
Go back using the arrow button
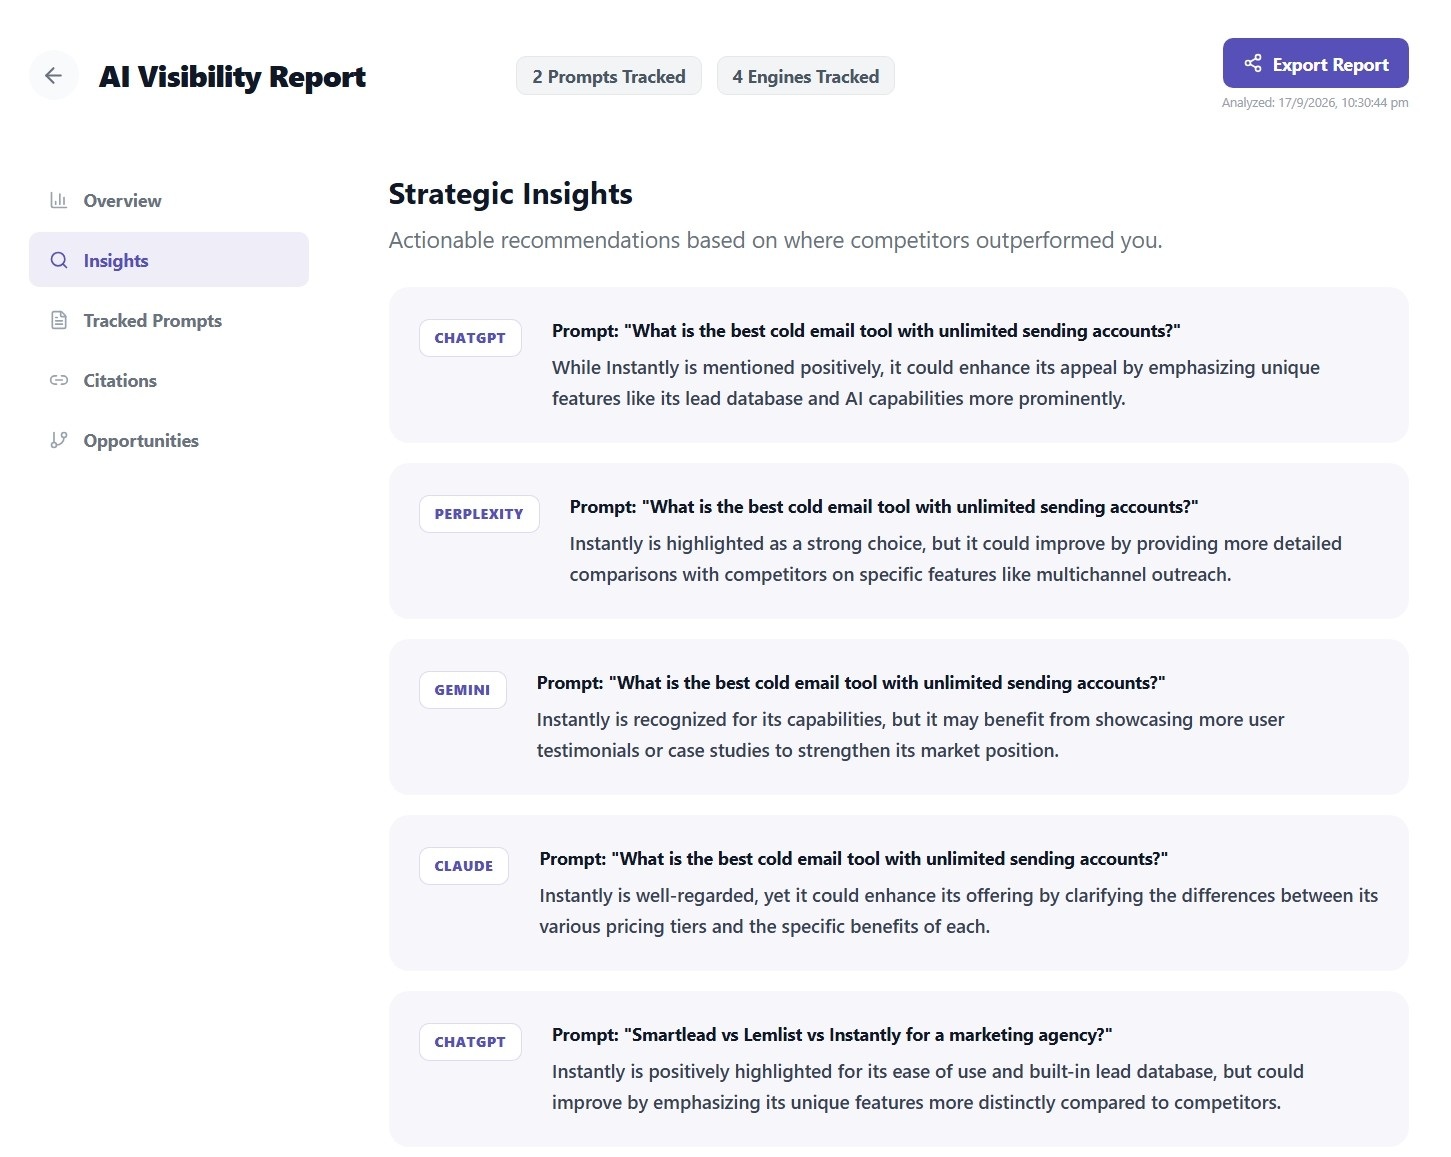click(54, 75)
